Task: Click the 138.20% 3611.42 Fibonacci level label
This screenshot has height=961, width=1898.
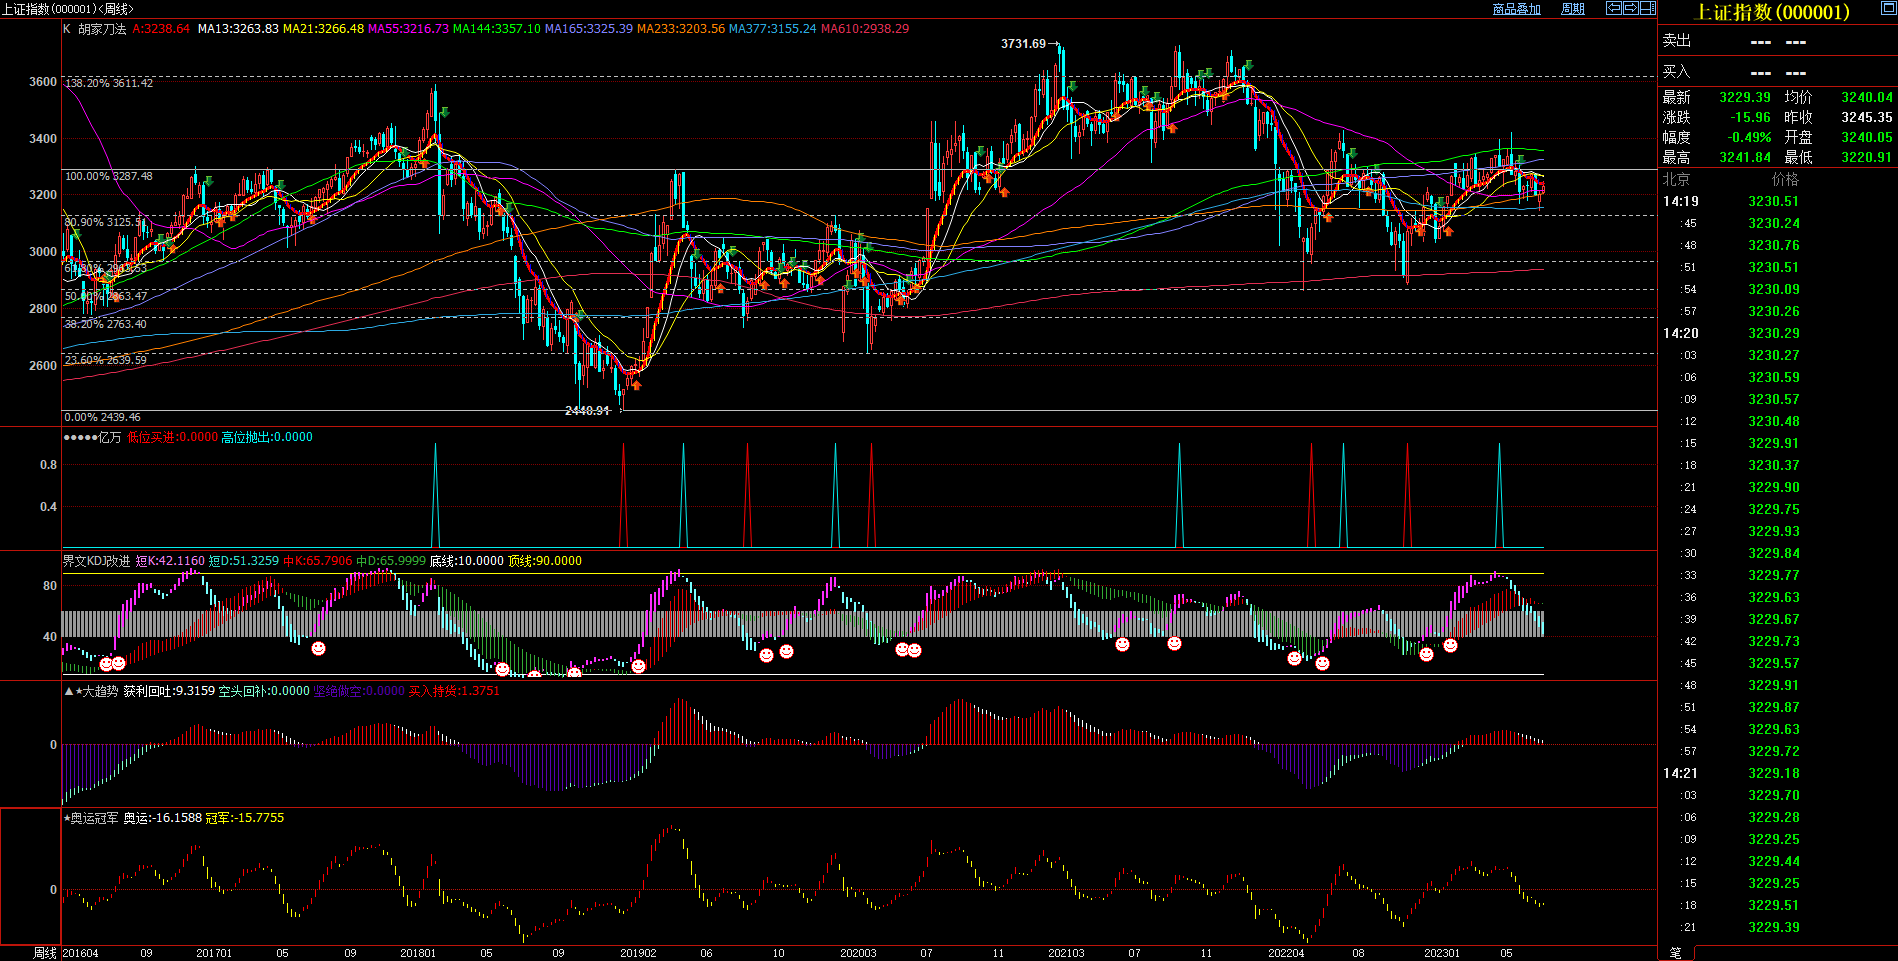Action: [x=109, y=83]
